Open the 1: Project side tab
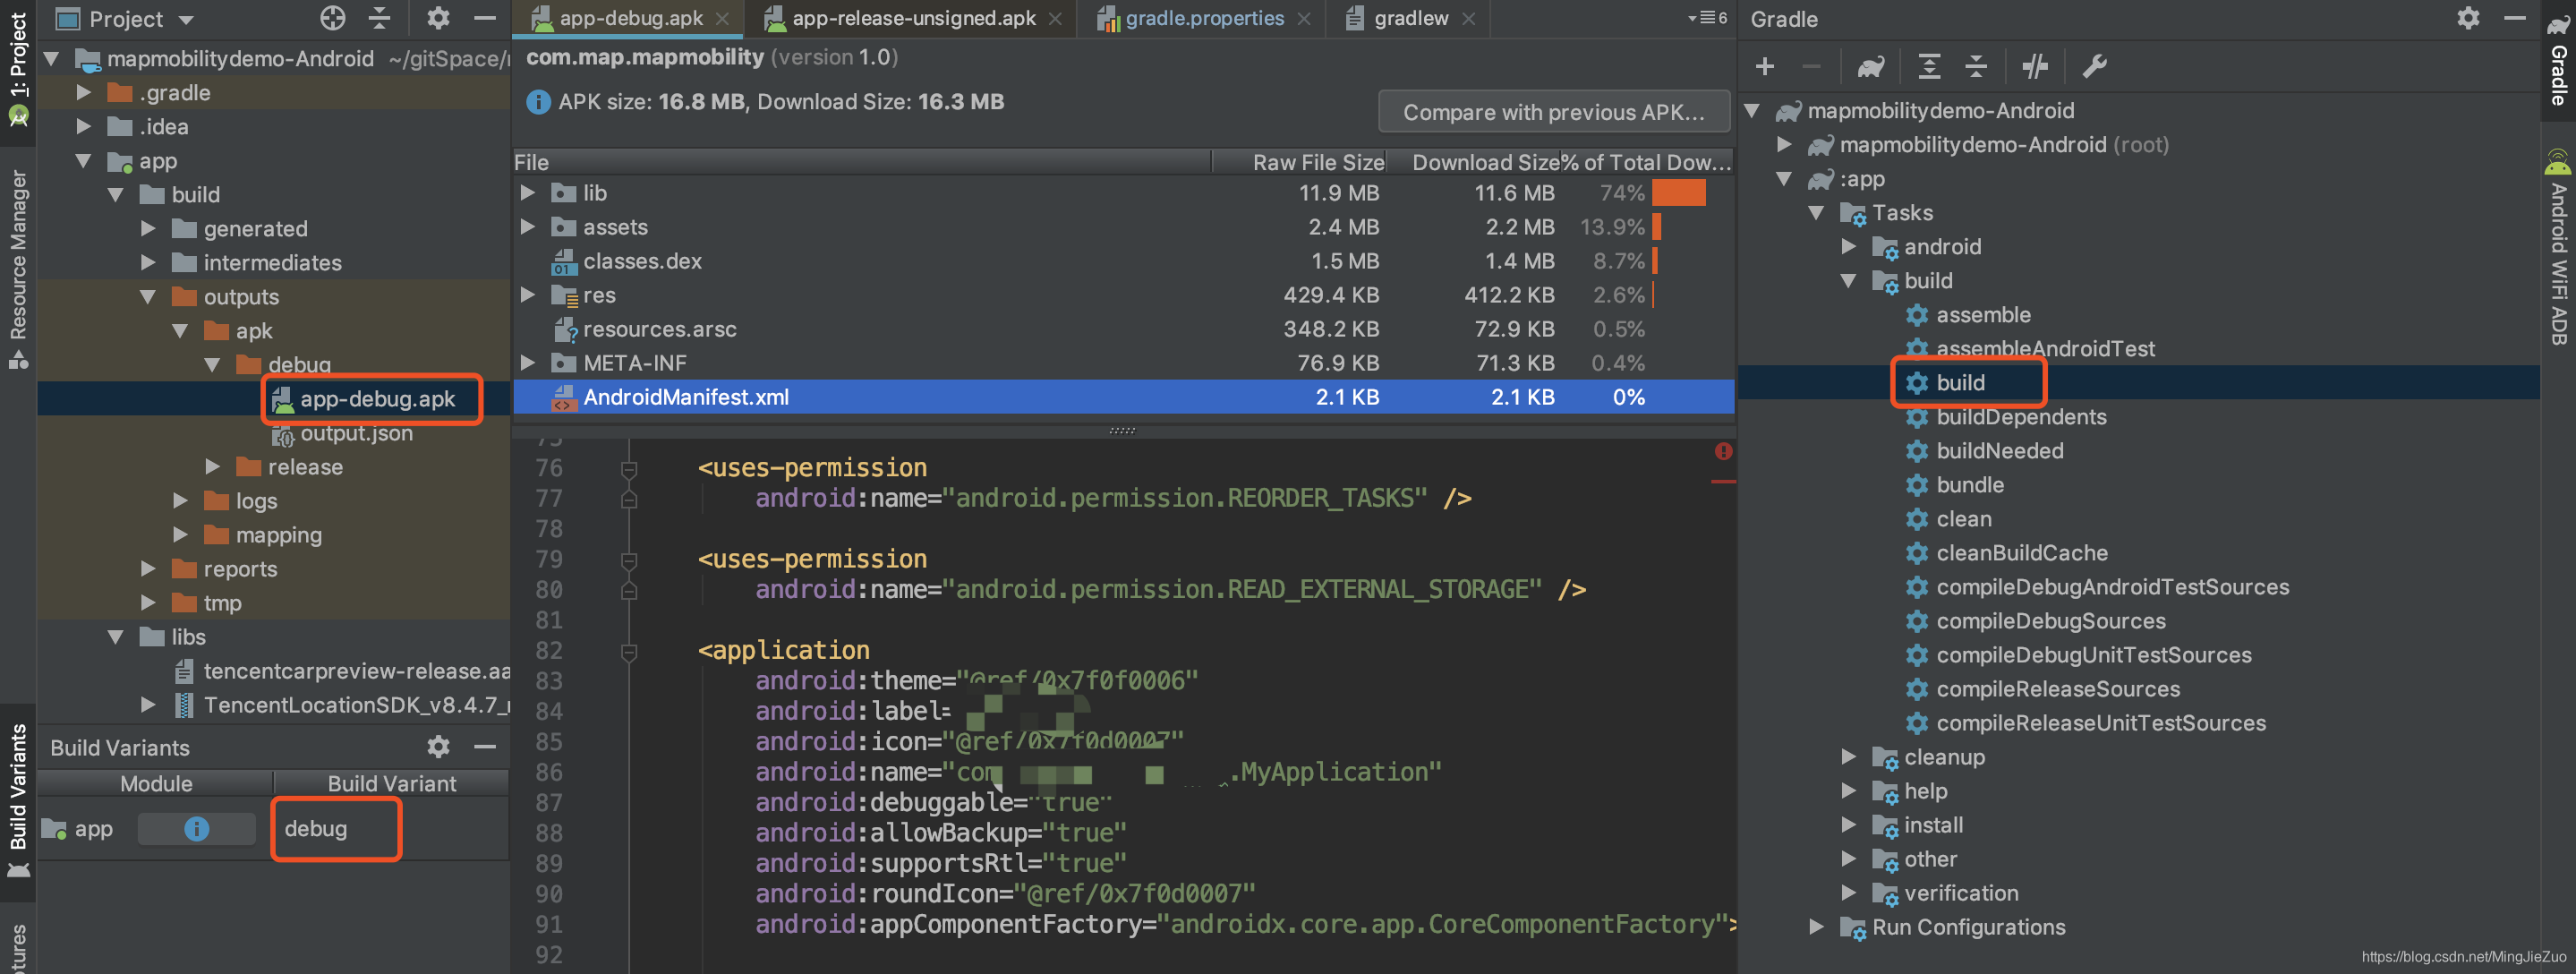Screen dimensions: 2576x974 (x=18, y=68)
